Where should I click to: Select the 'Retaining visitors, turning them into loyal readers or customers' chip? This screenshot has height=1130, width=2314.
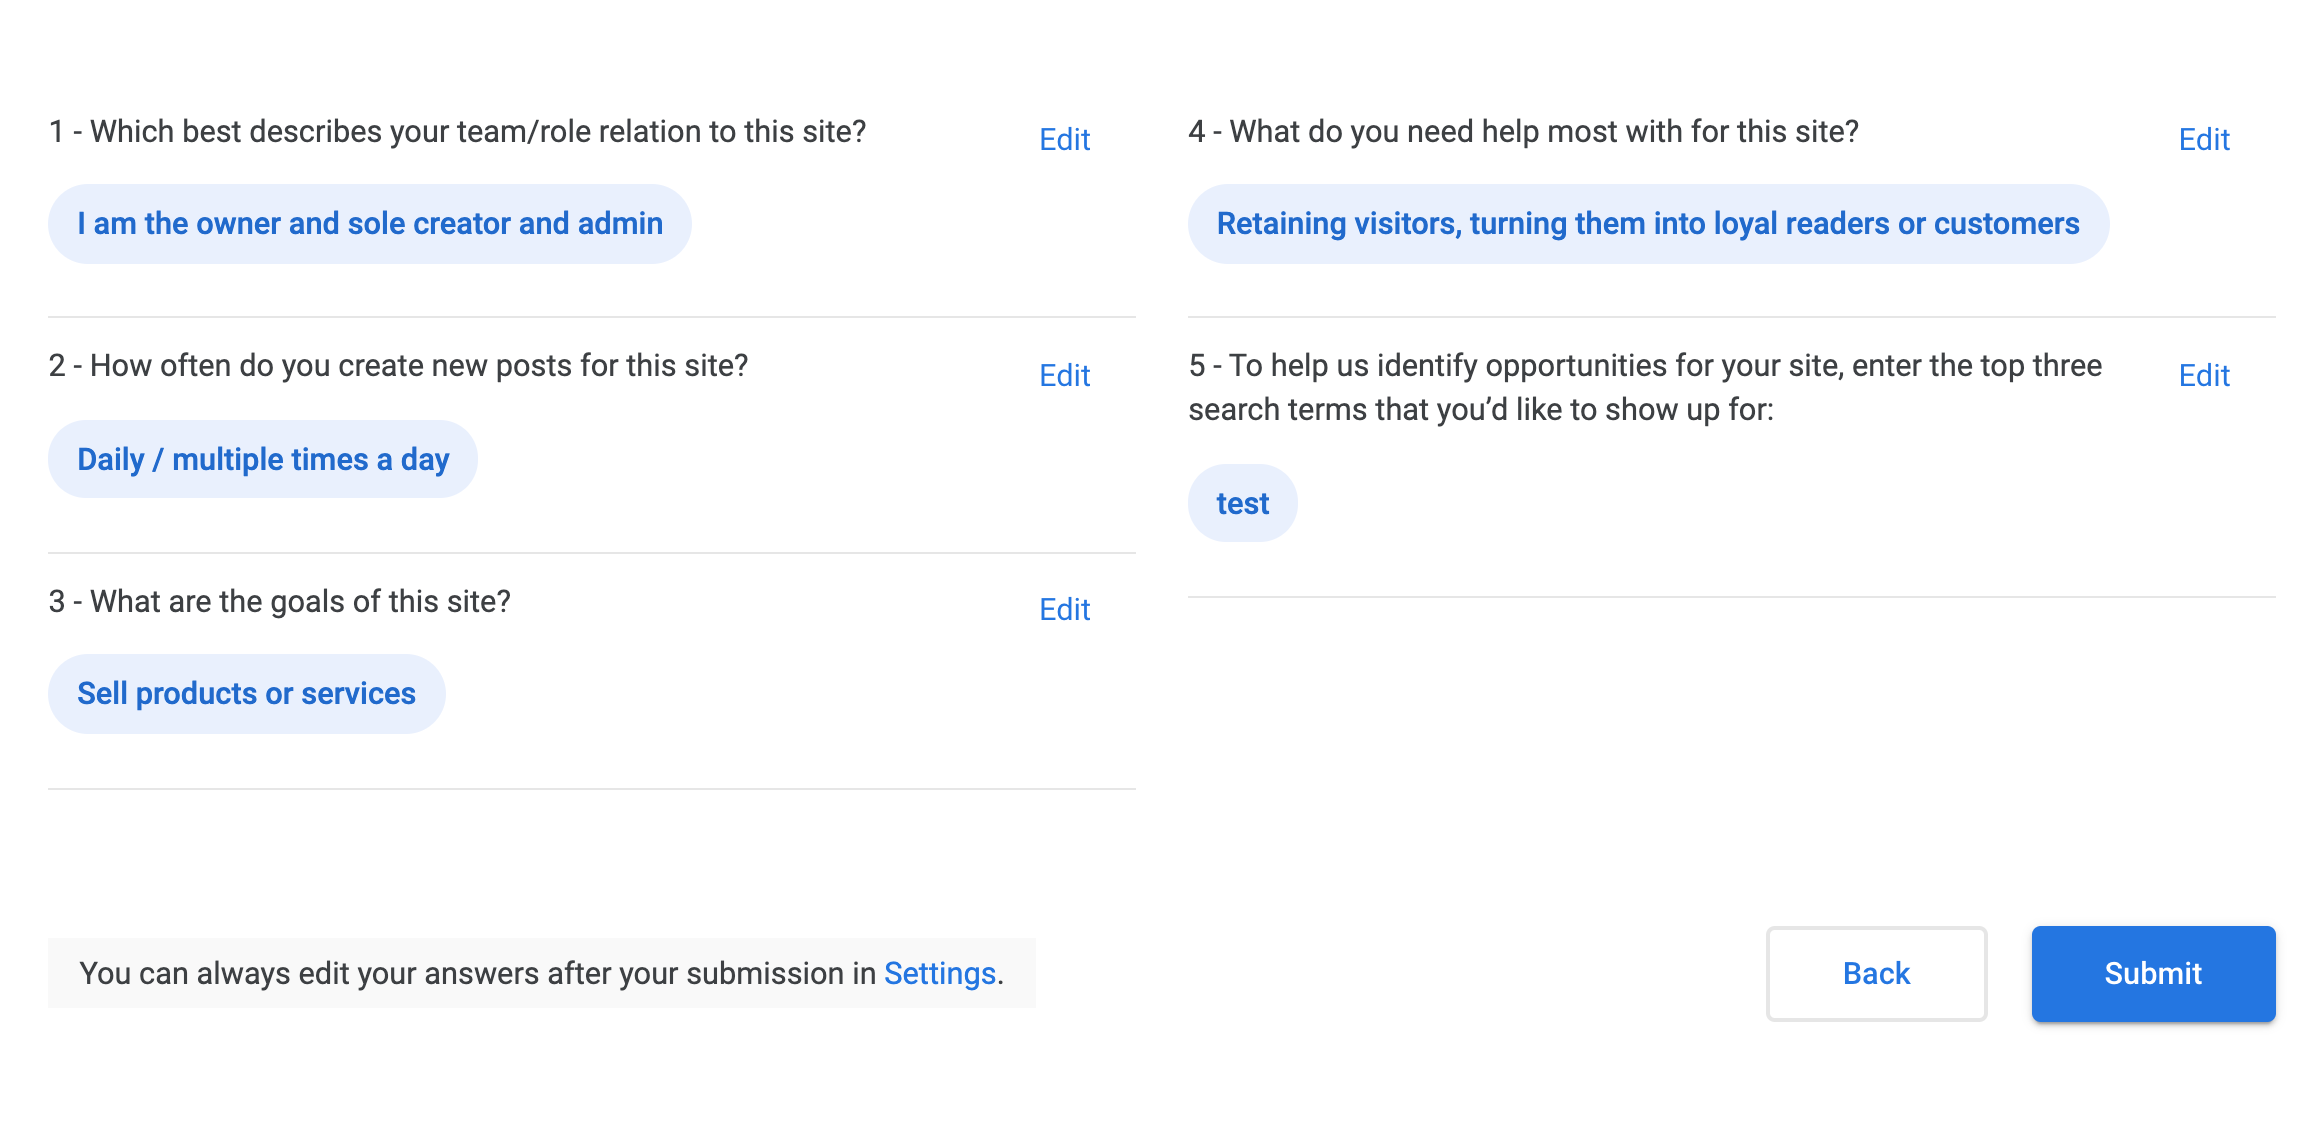point(1648,223)
